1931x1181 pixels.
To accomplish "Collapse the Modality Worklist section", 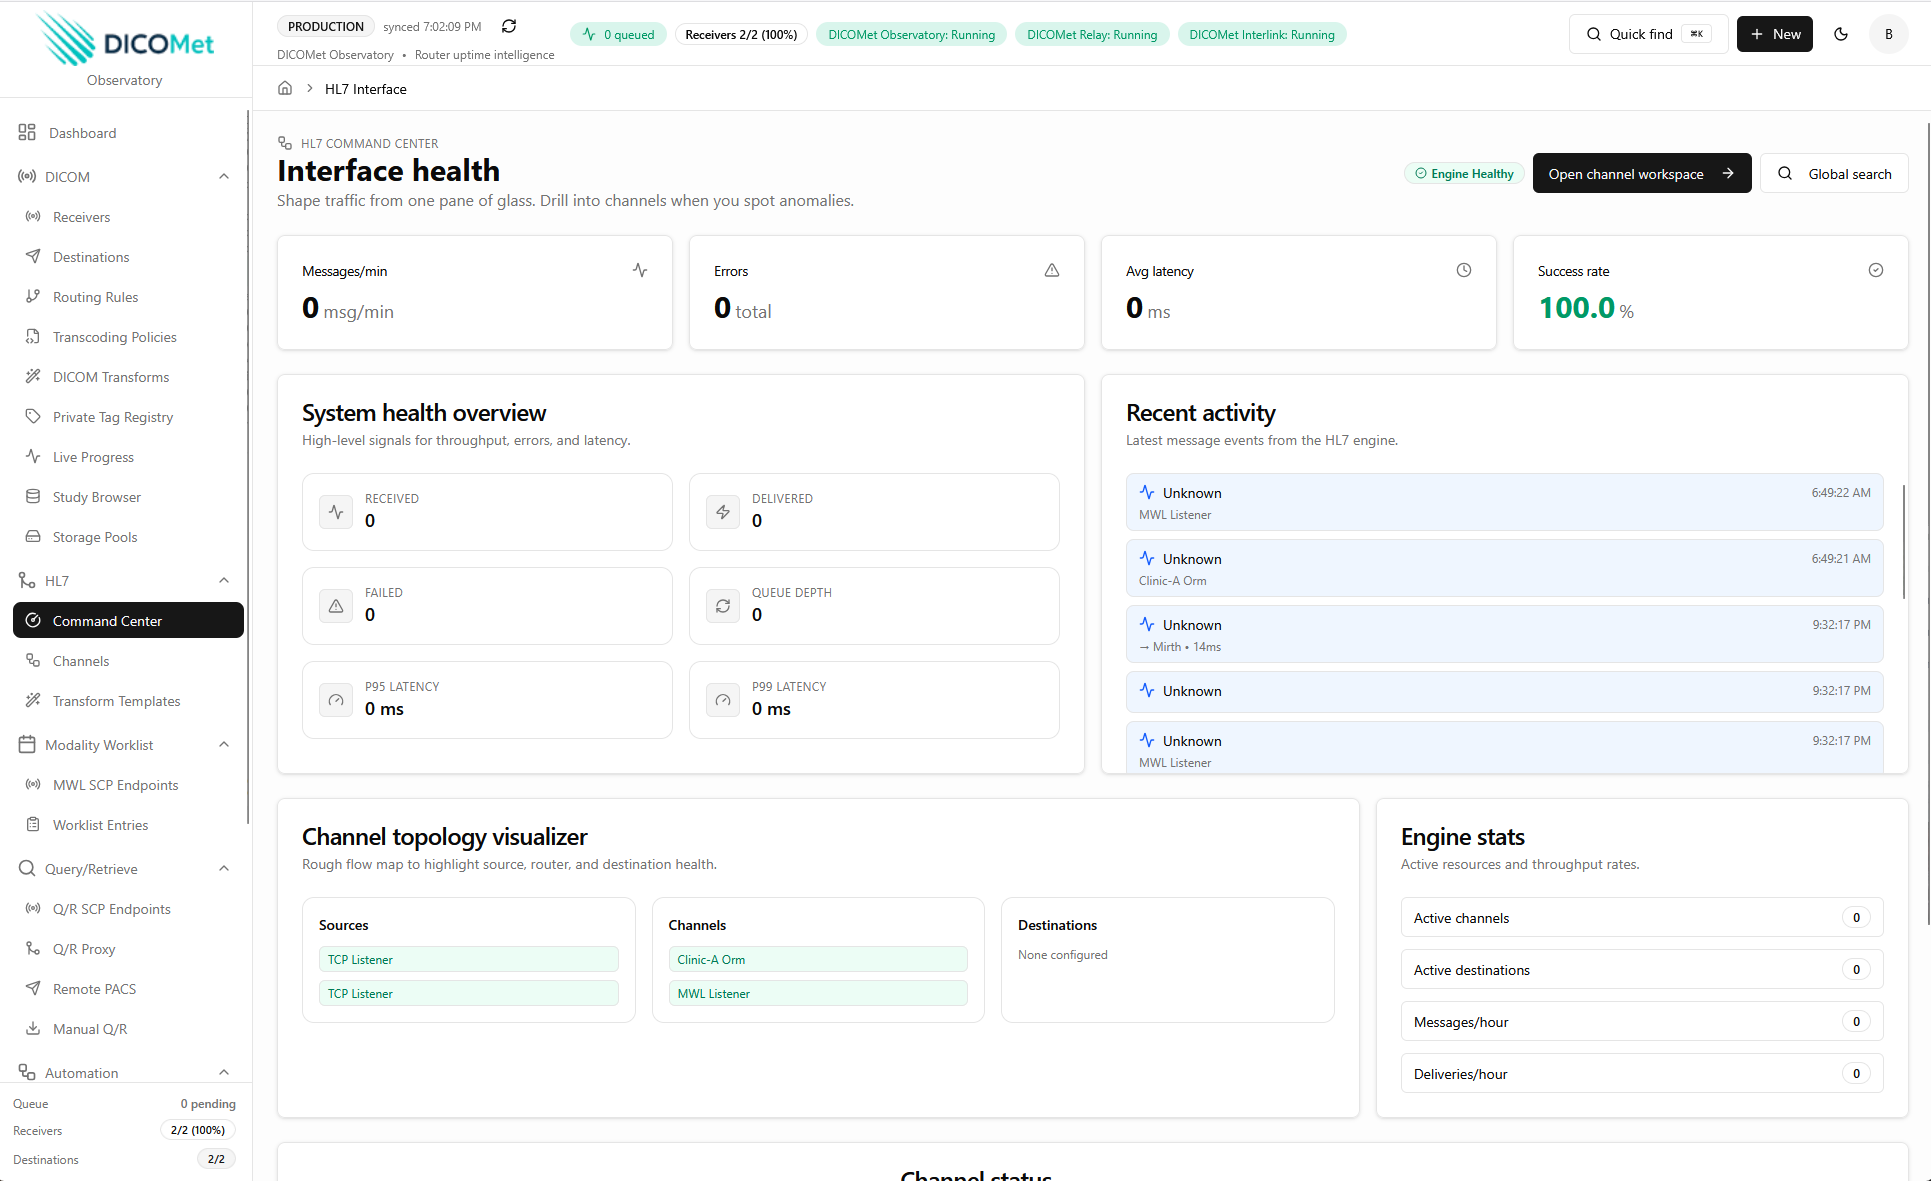I will tap(224, 745).
